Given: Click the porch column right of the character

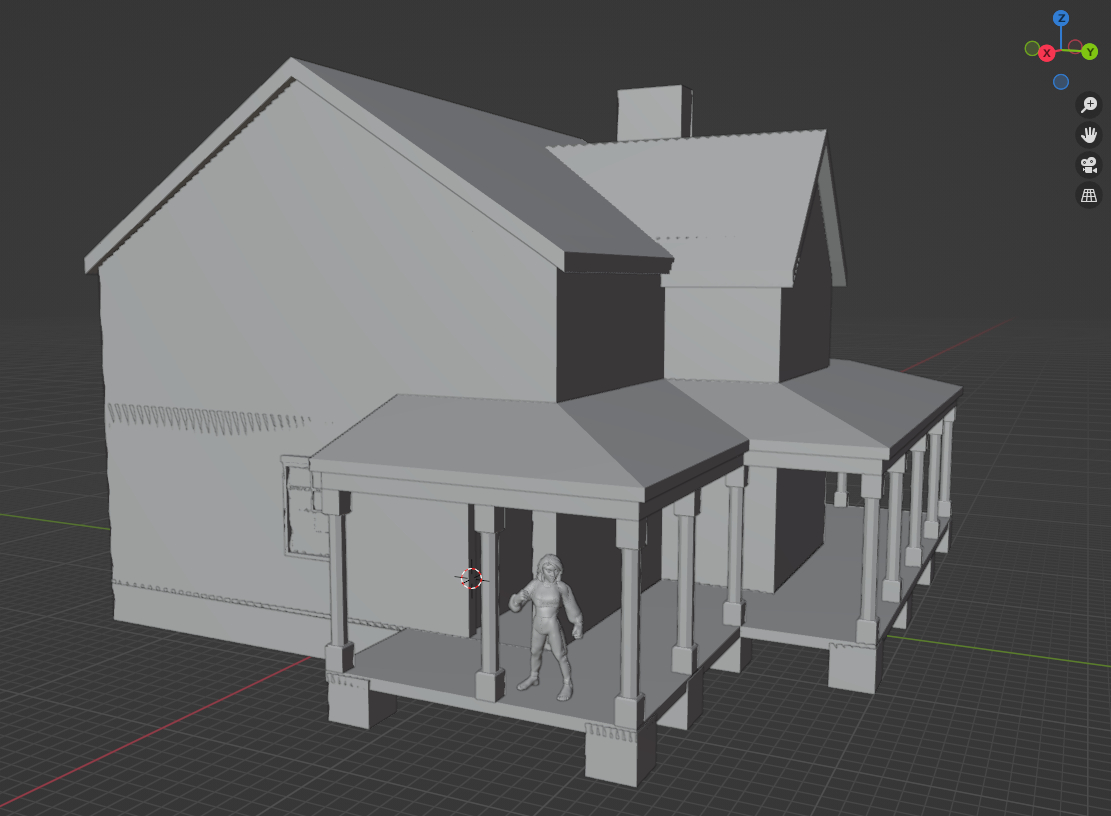Looking at the screenshot, I should [629, 615].
